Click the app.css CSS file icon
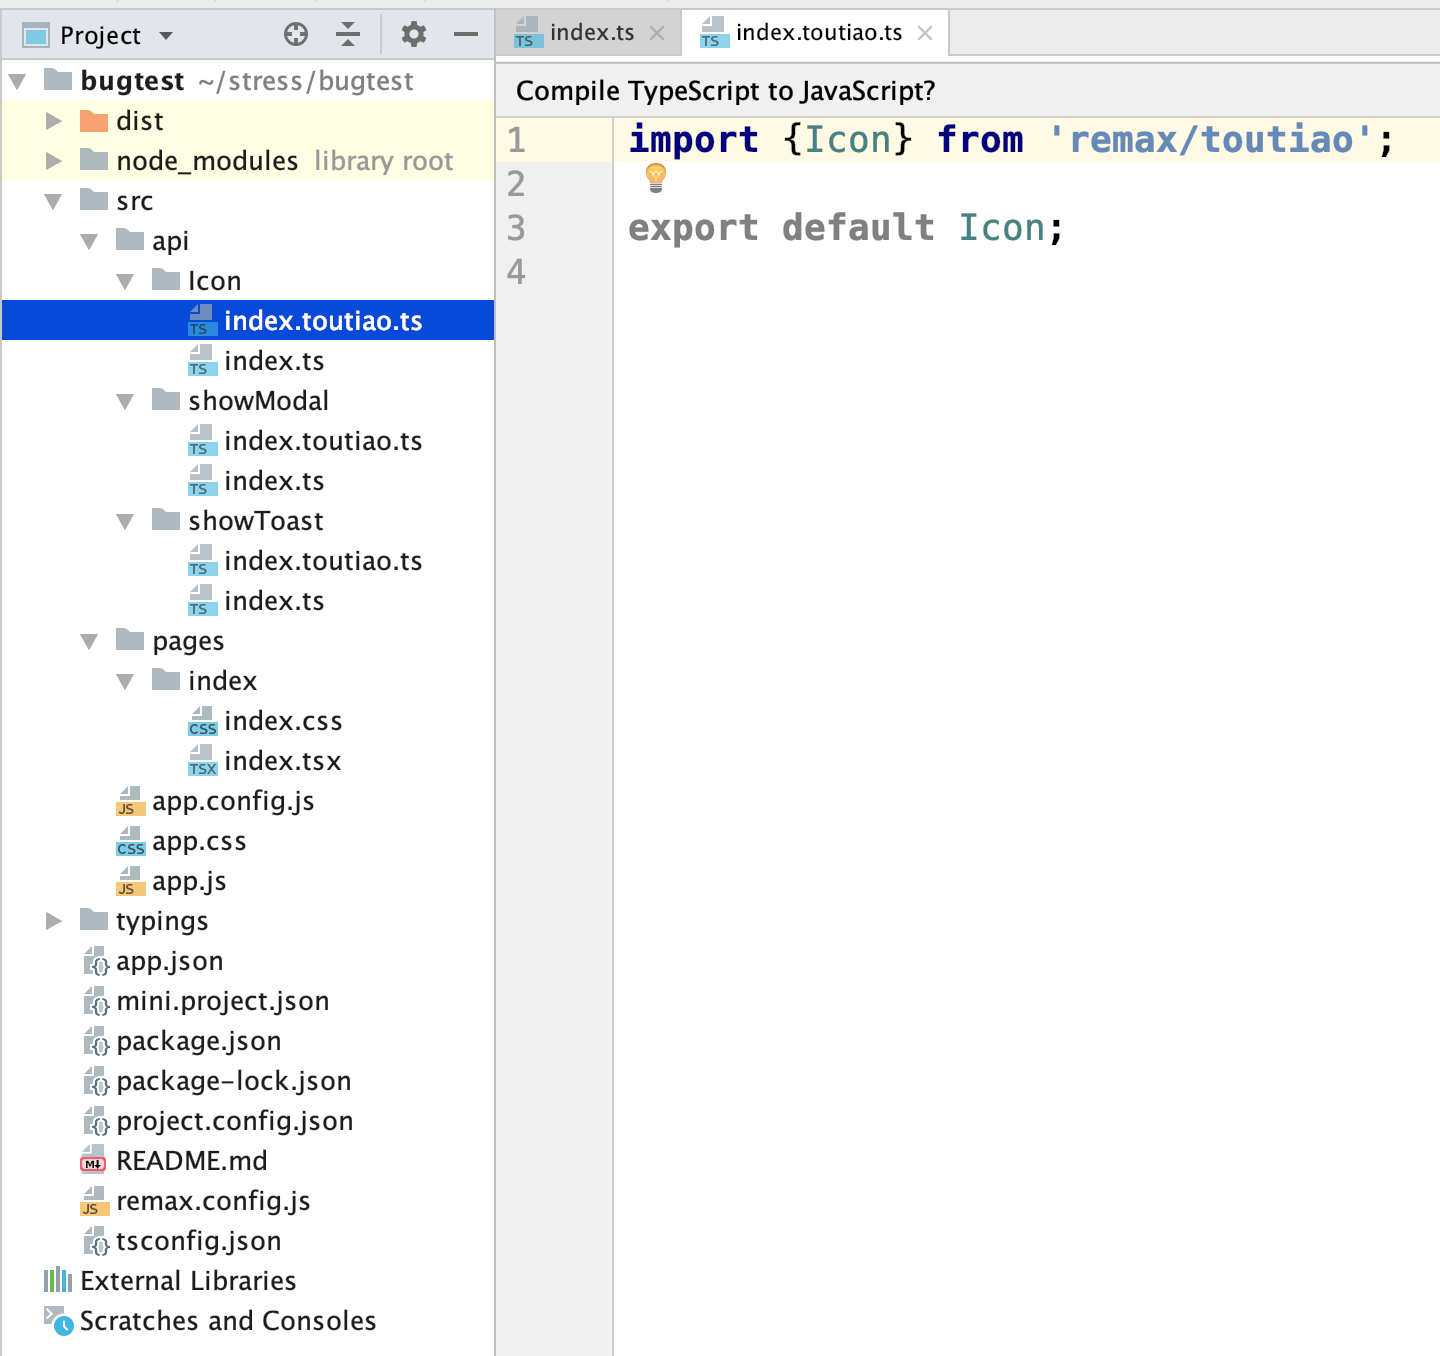Screen dimensions: 1440x1356 [131, 841]
